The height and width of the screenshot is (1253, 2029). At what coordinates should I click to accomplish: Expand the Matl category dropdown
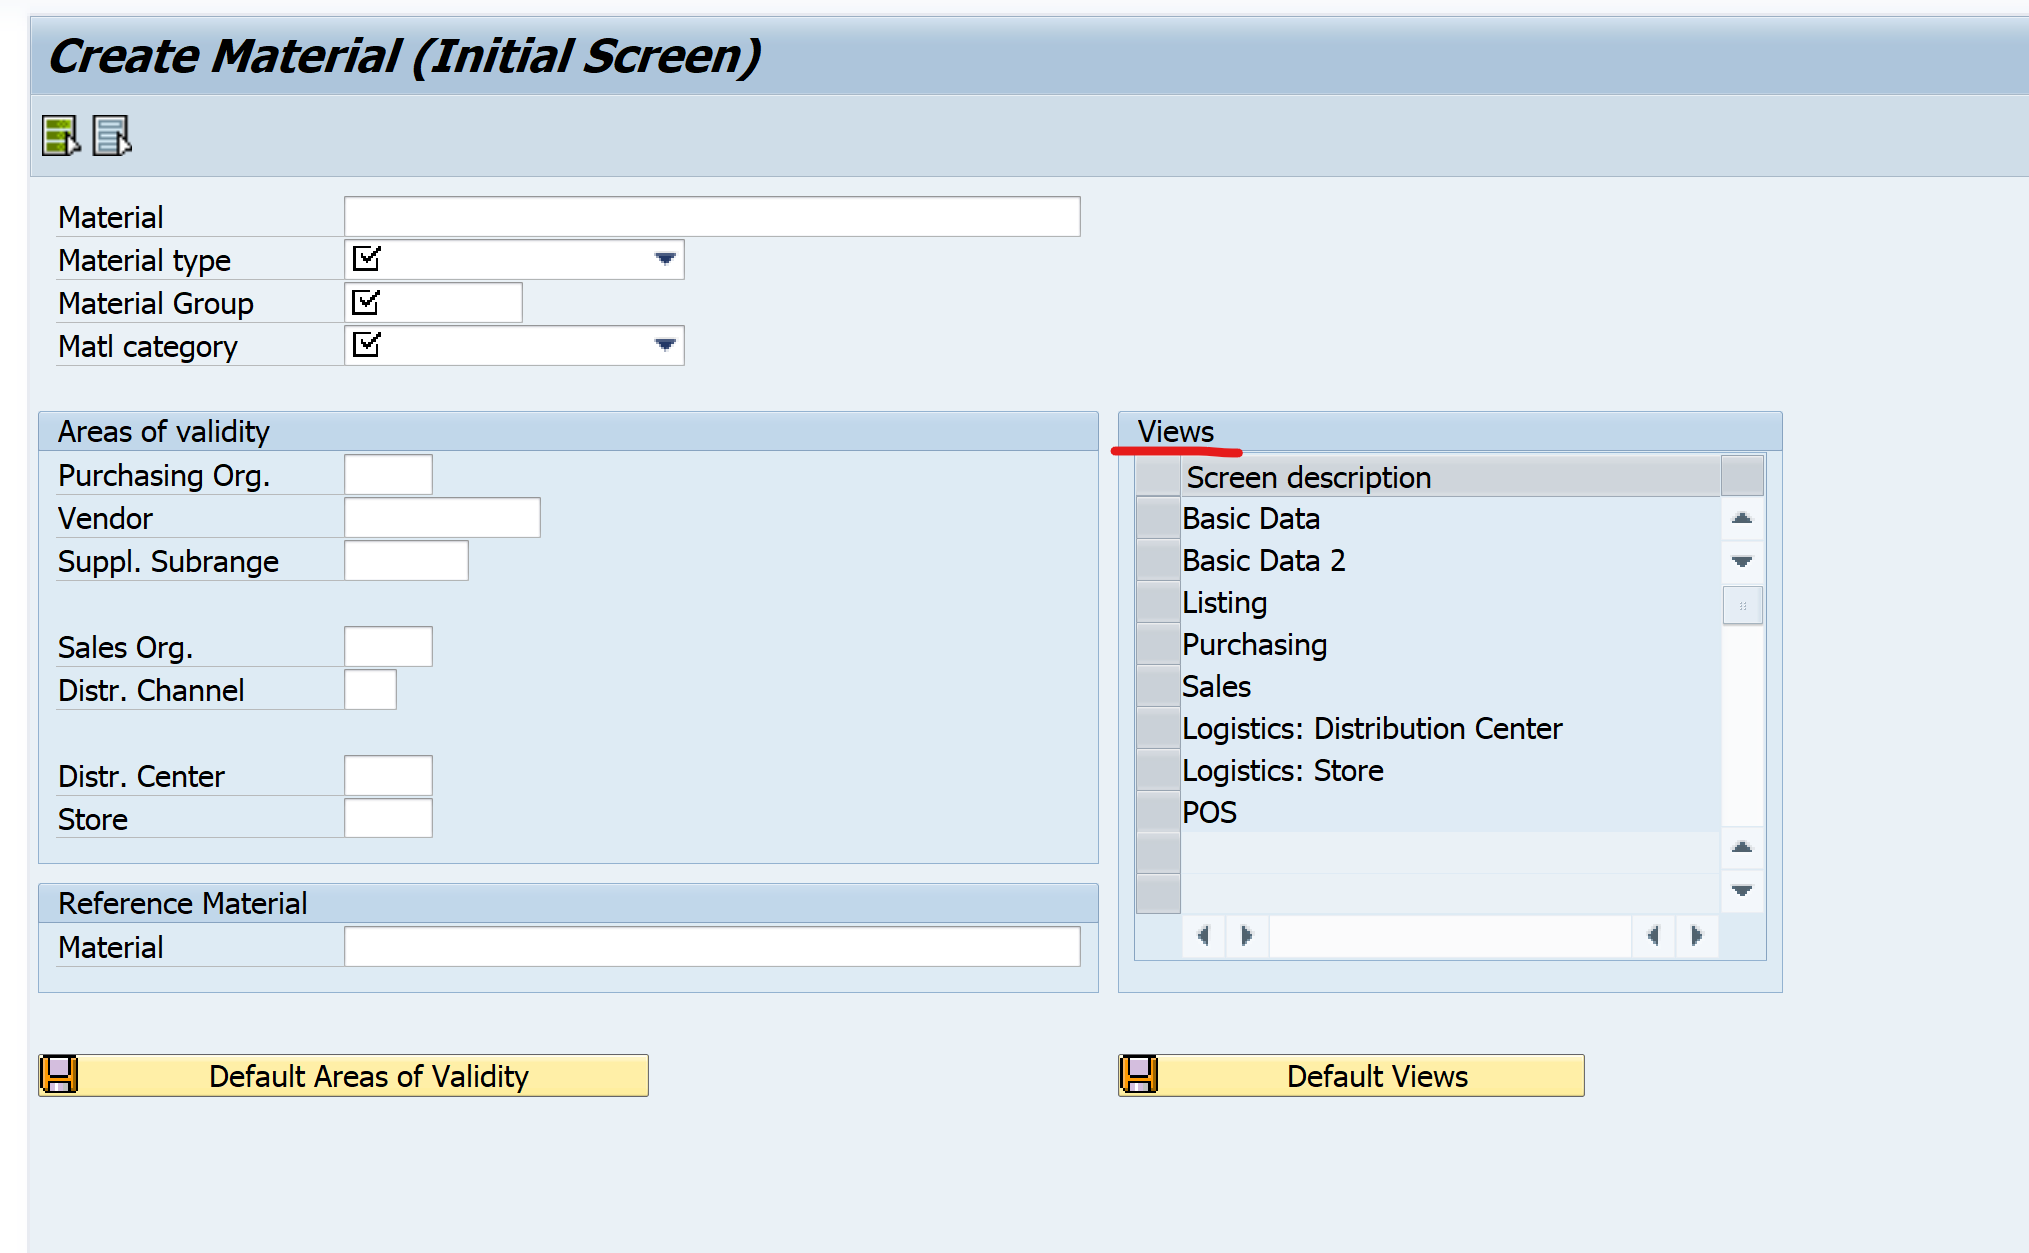[x=664, y=344]
